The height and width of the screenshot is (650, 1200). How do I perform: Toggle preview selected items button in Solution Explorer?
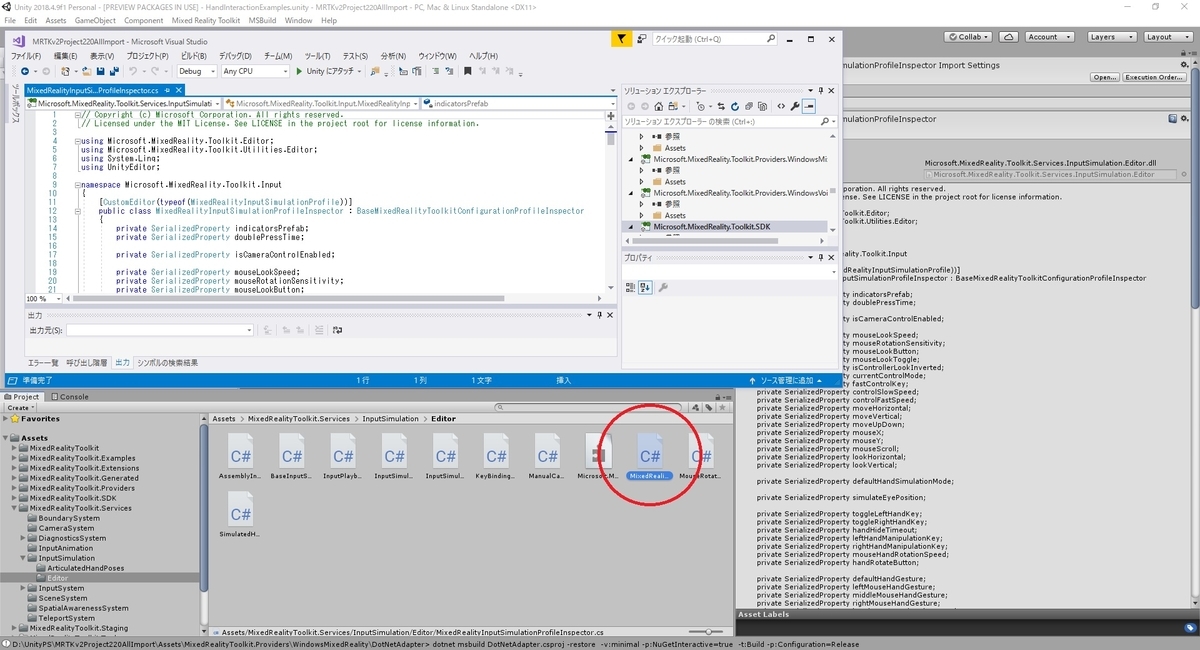[809, 106]
